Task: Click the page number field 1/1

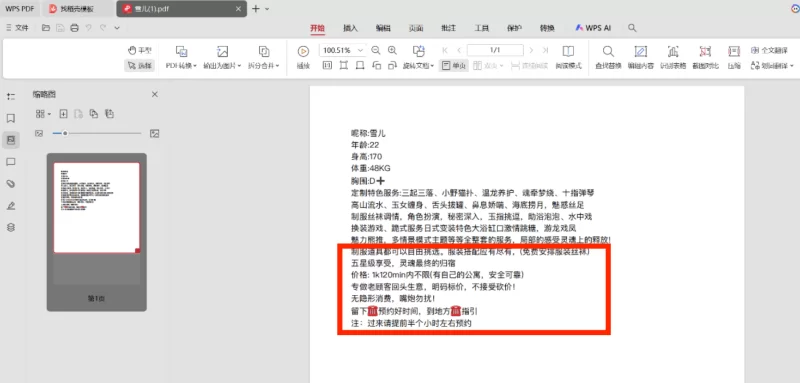Action: coord(495,50)
